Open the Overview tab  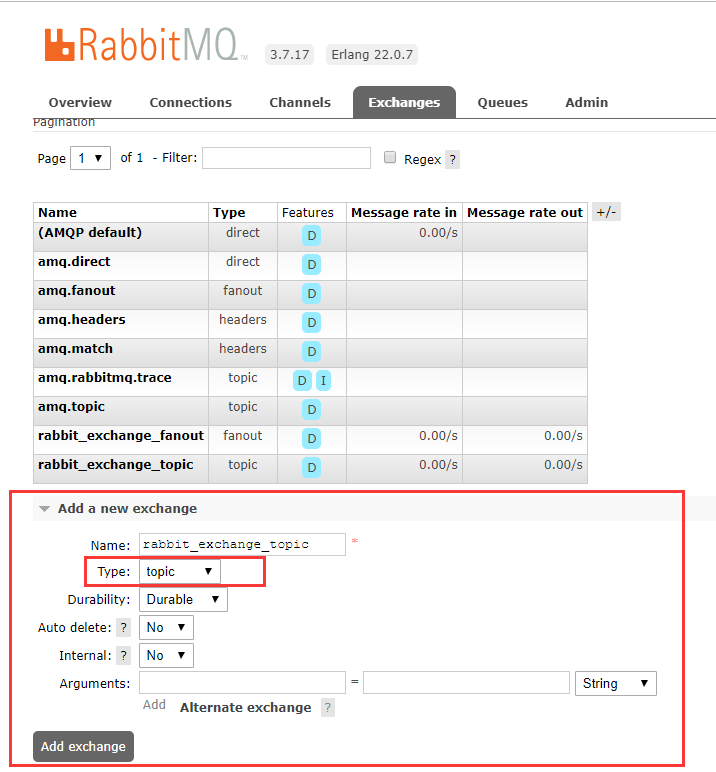[80, 102]
